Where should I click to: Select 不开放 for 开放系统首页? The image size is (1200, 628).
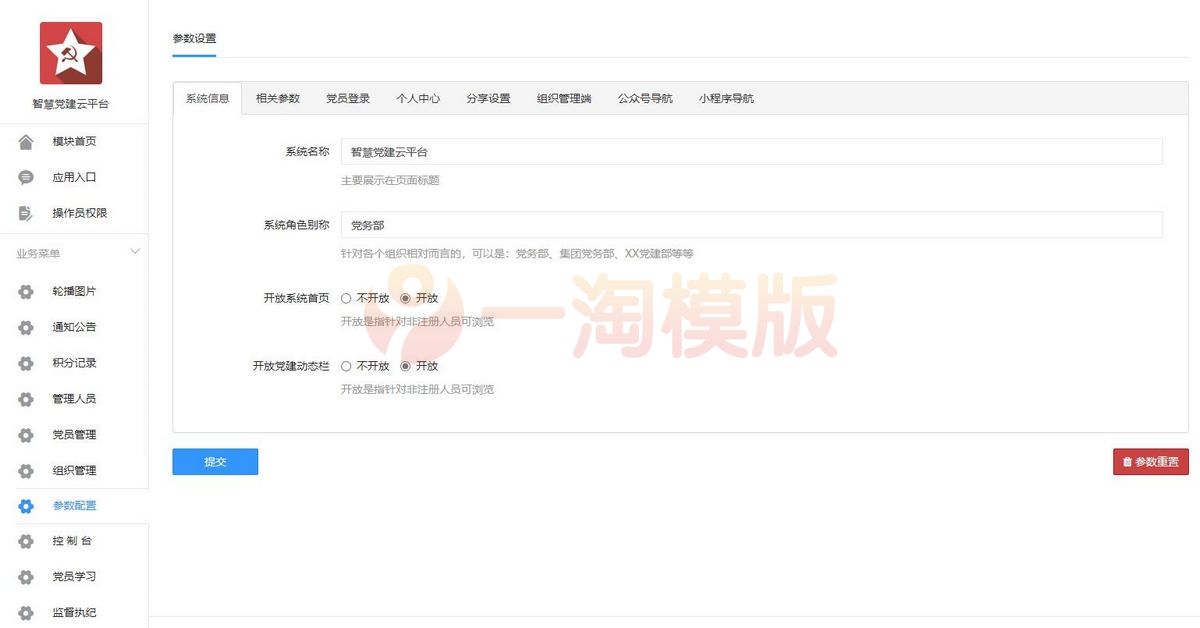[x=345, y=297]
